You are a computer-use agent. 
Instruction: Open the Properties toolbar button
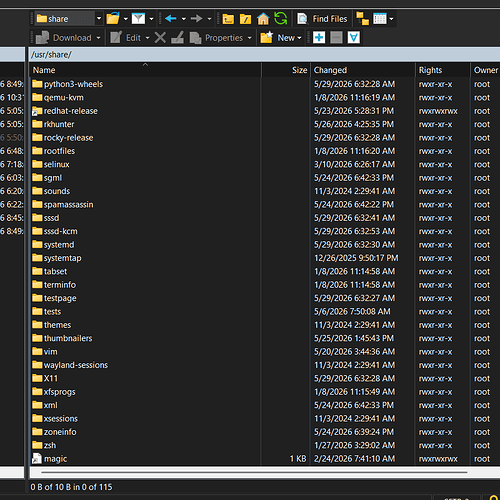pyautogui.click(x=216, y=38)
